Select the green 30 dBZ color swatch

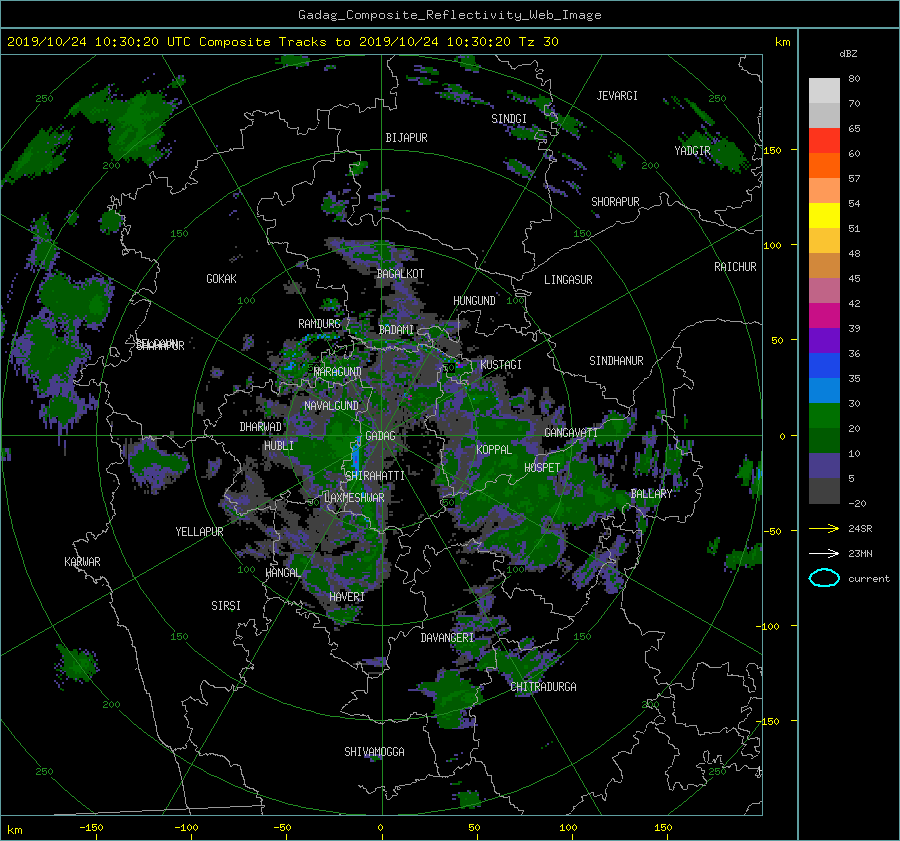(x=824, y=415)
